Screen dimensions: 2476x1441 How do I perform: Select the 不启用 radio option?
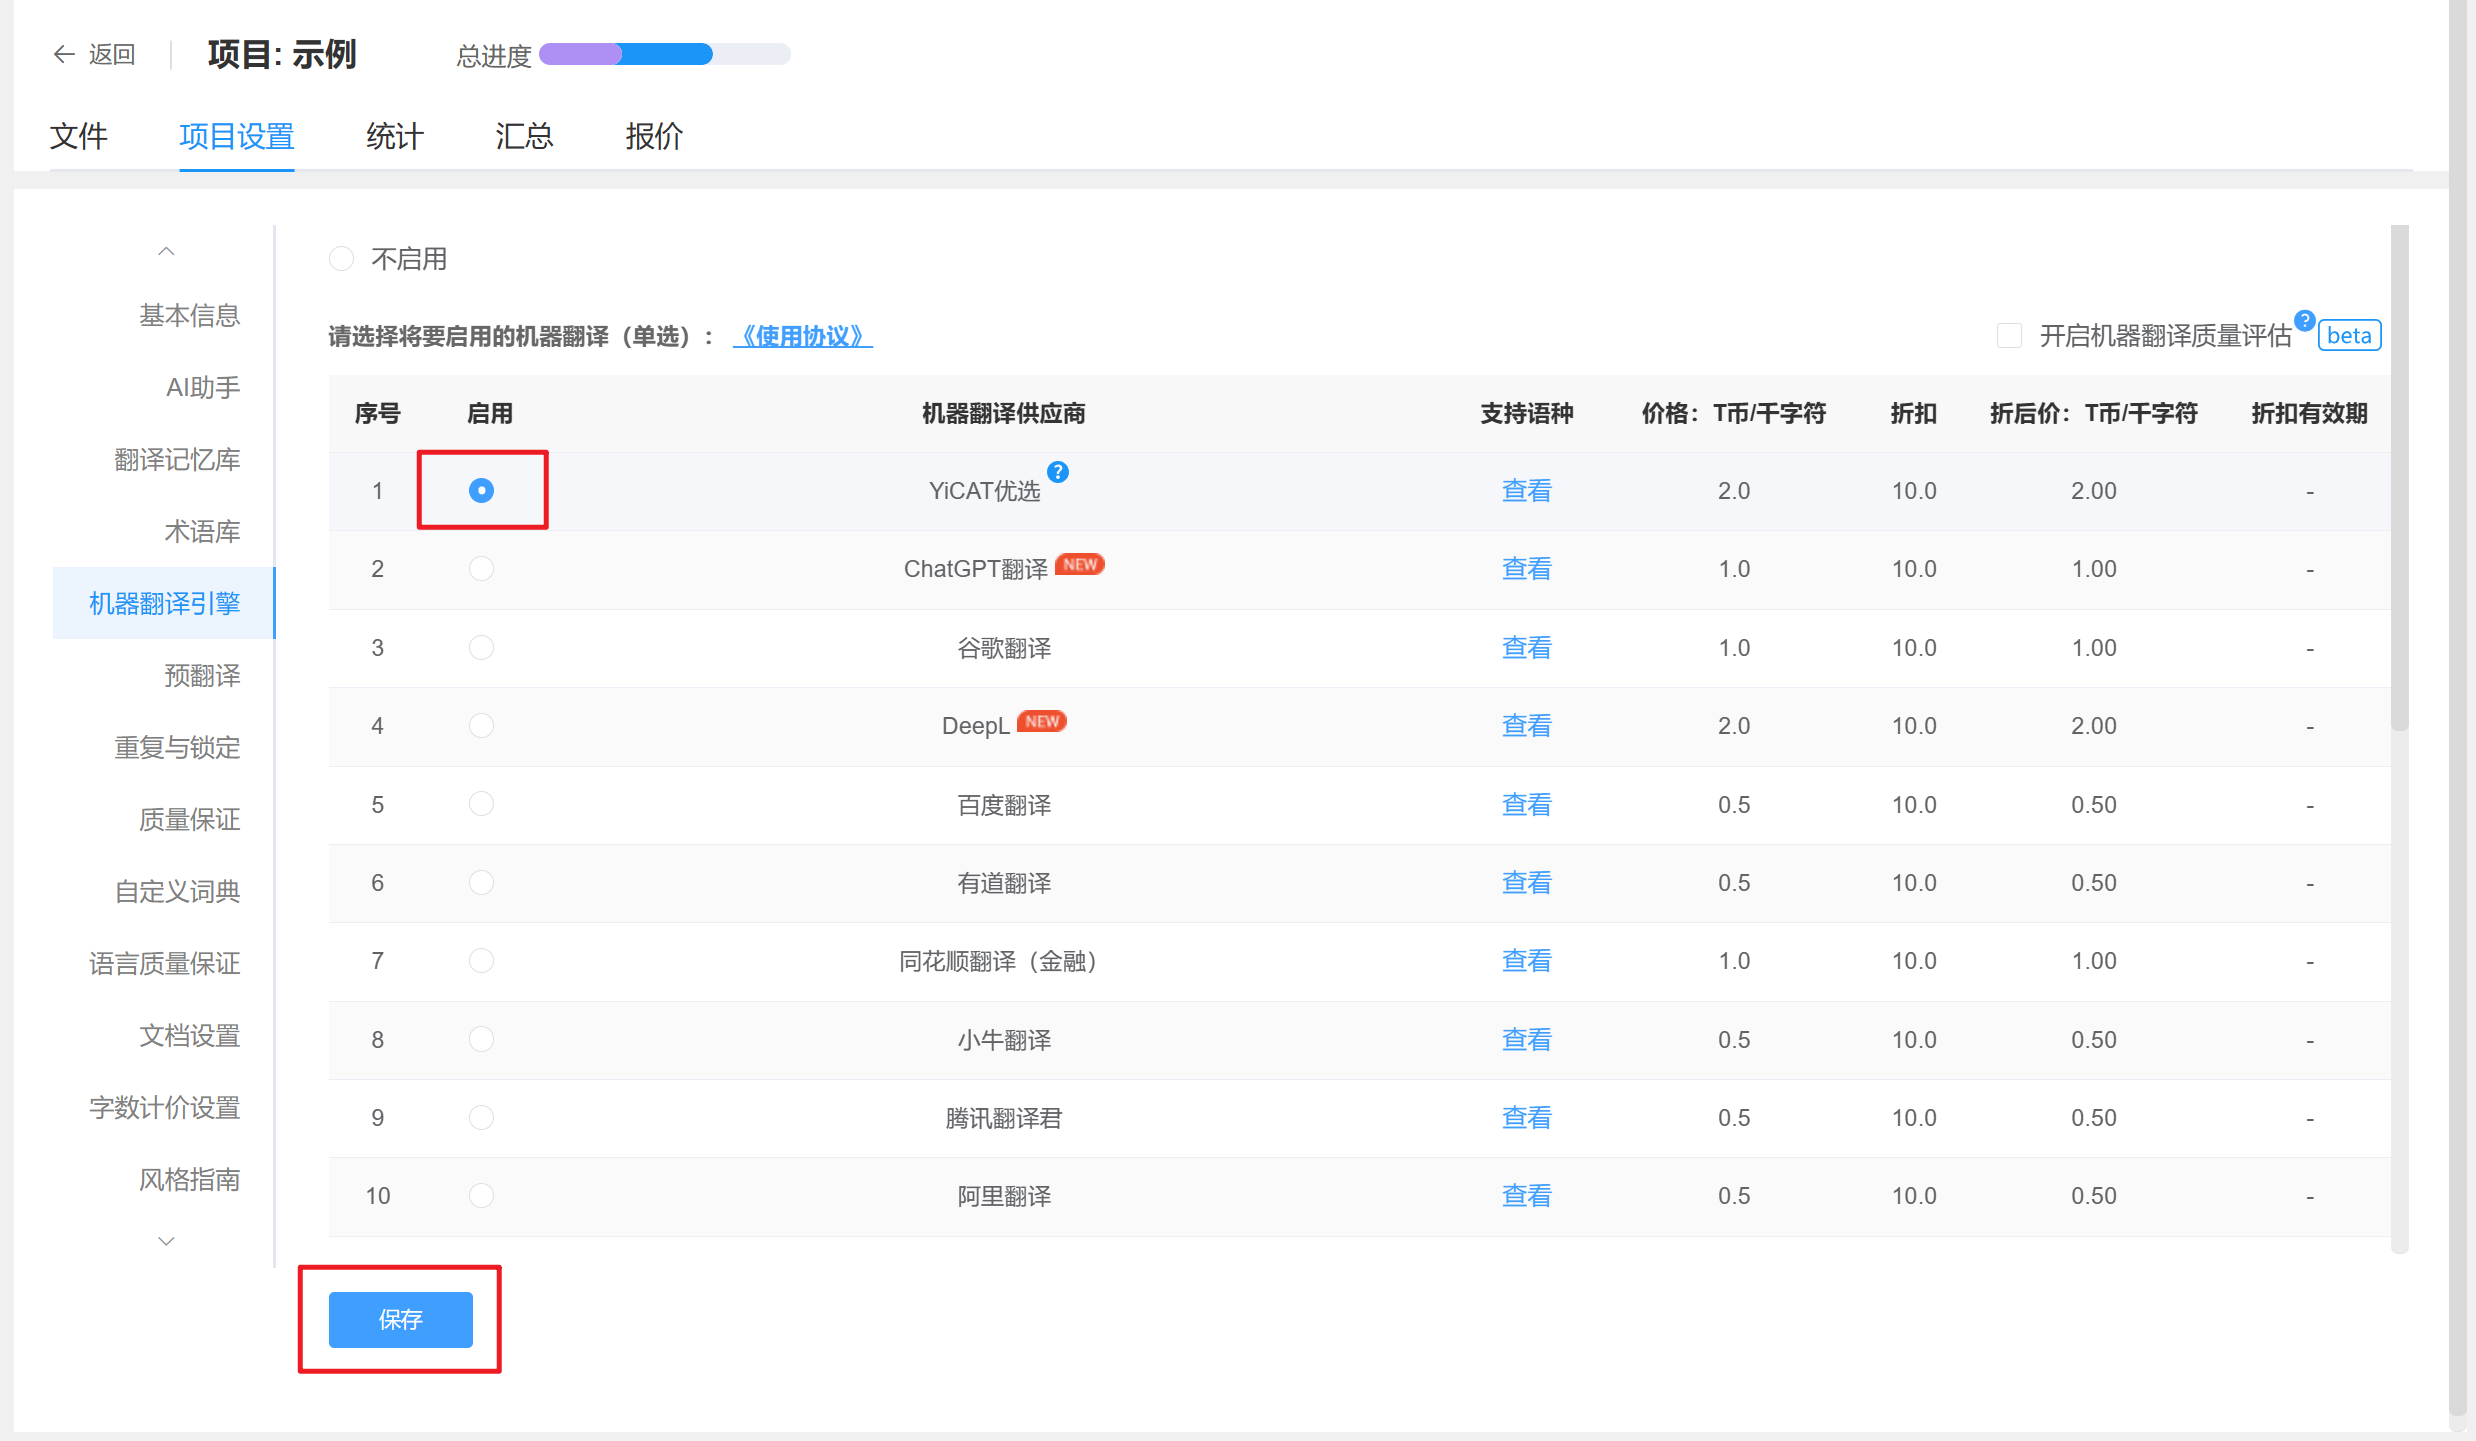[x=341, y=258]
